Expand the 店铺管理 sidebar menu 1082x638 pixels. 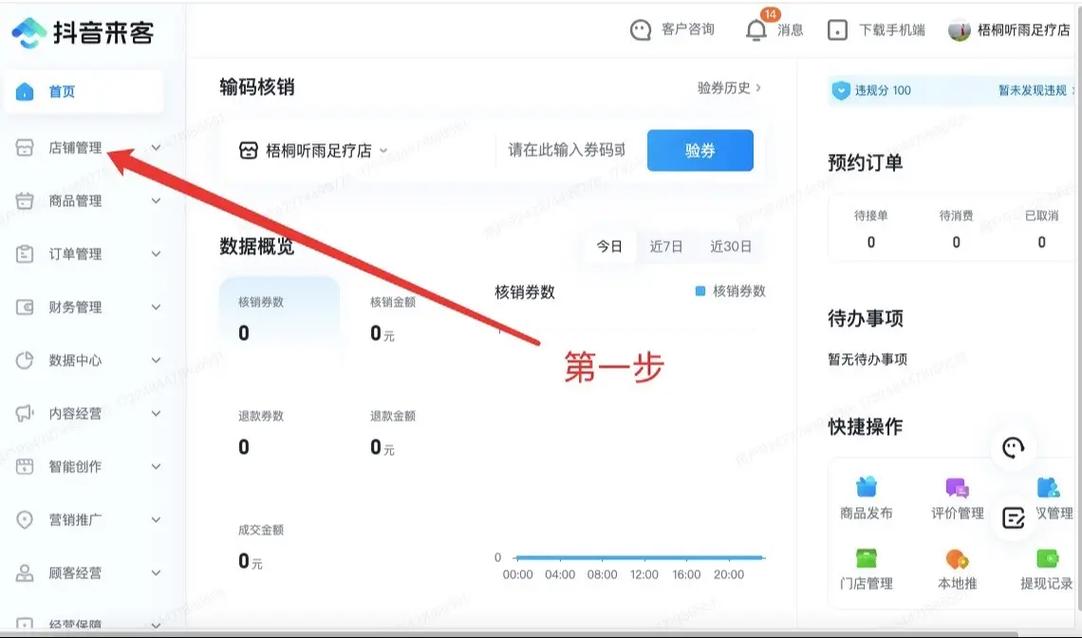80,146
